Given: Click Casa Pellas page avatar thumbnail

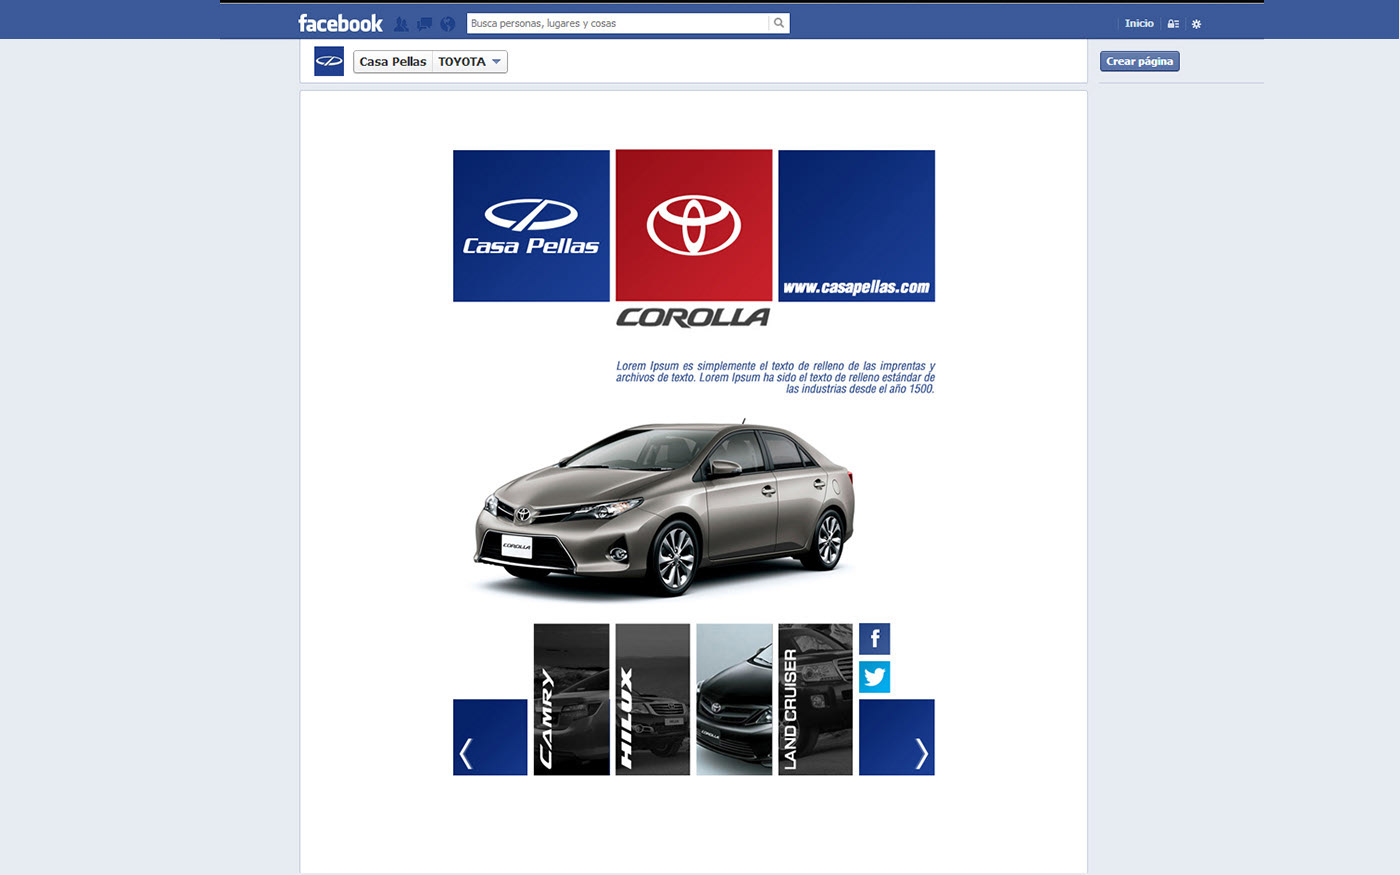Looking at the screenshot, I should tap(329, 61).
